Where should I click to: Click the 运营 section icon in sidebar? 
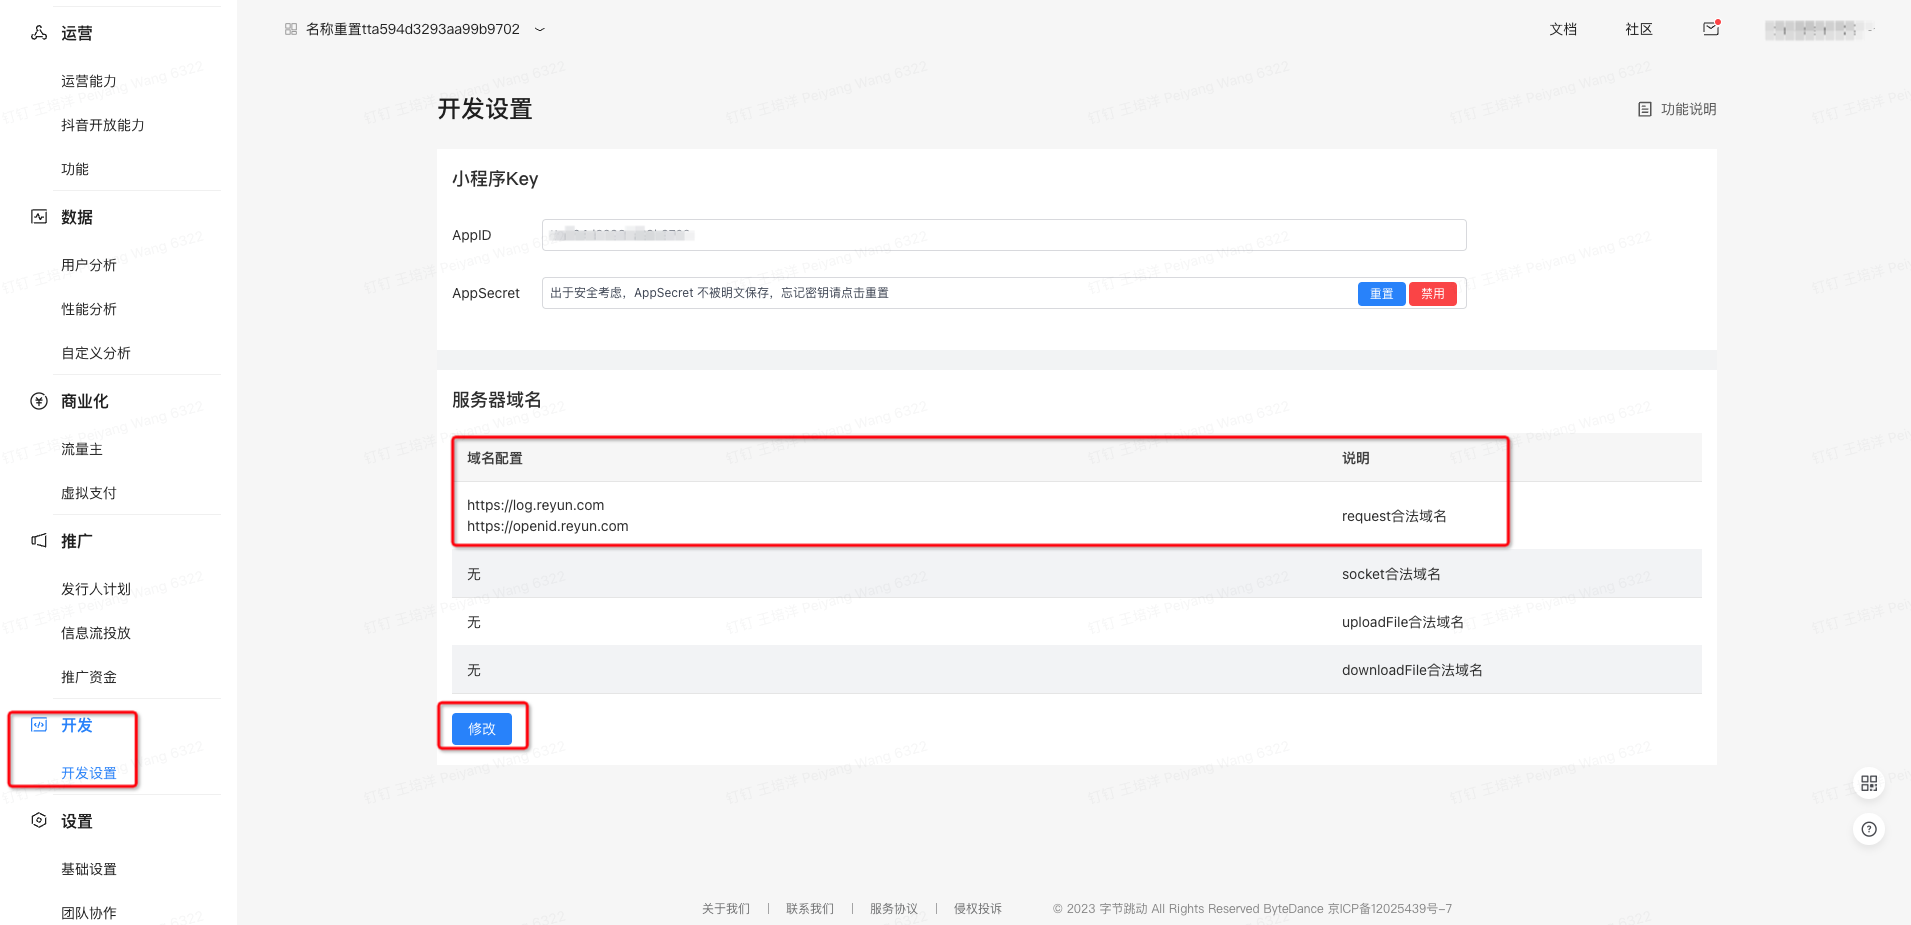tap(39, 33)
